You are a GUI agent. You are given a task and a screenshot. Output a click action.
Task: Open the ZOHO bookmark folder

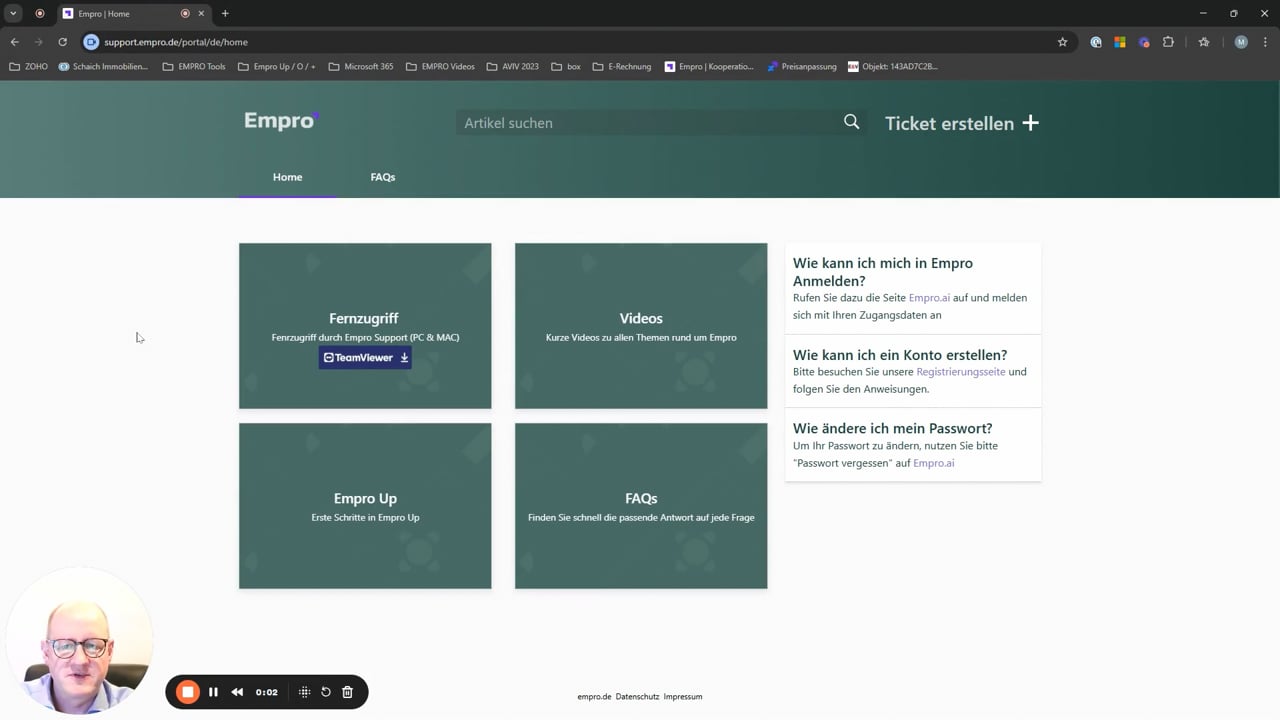pos(28,67)
